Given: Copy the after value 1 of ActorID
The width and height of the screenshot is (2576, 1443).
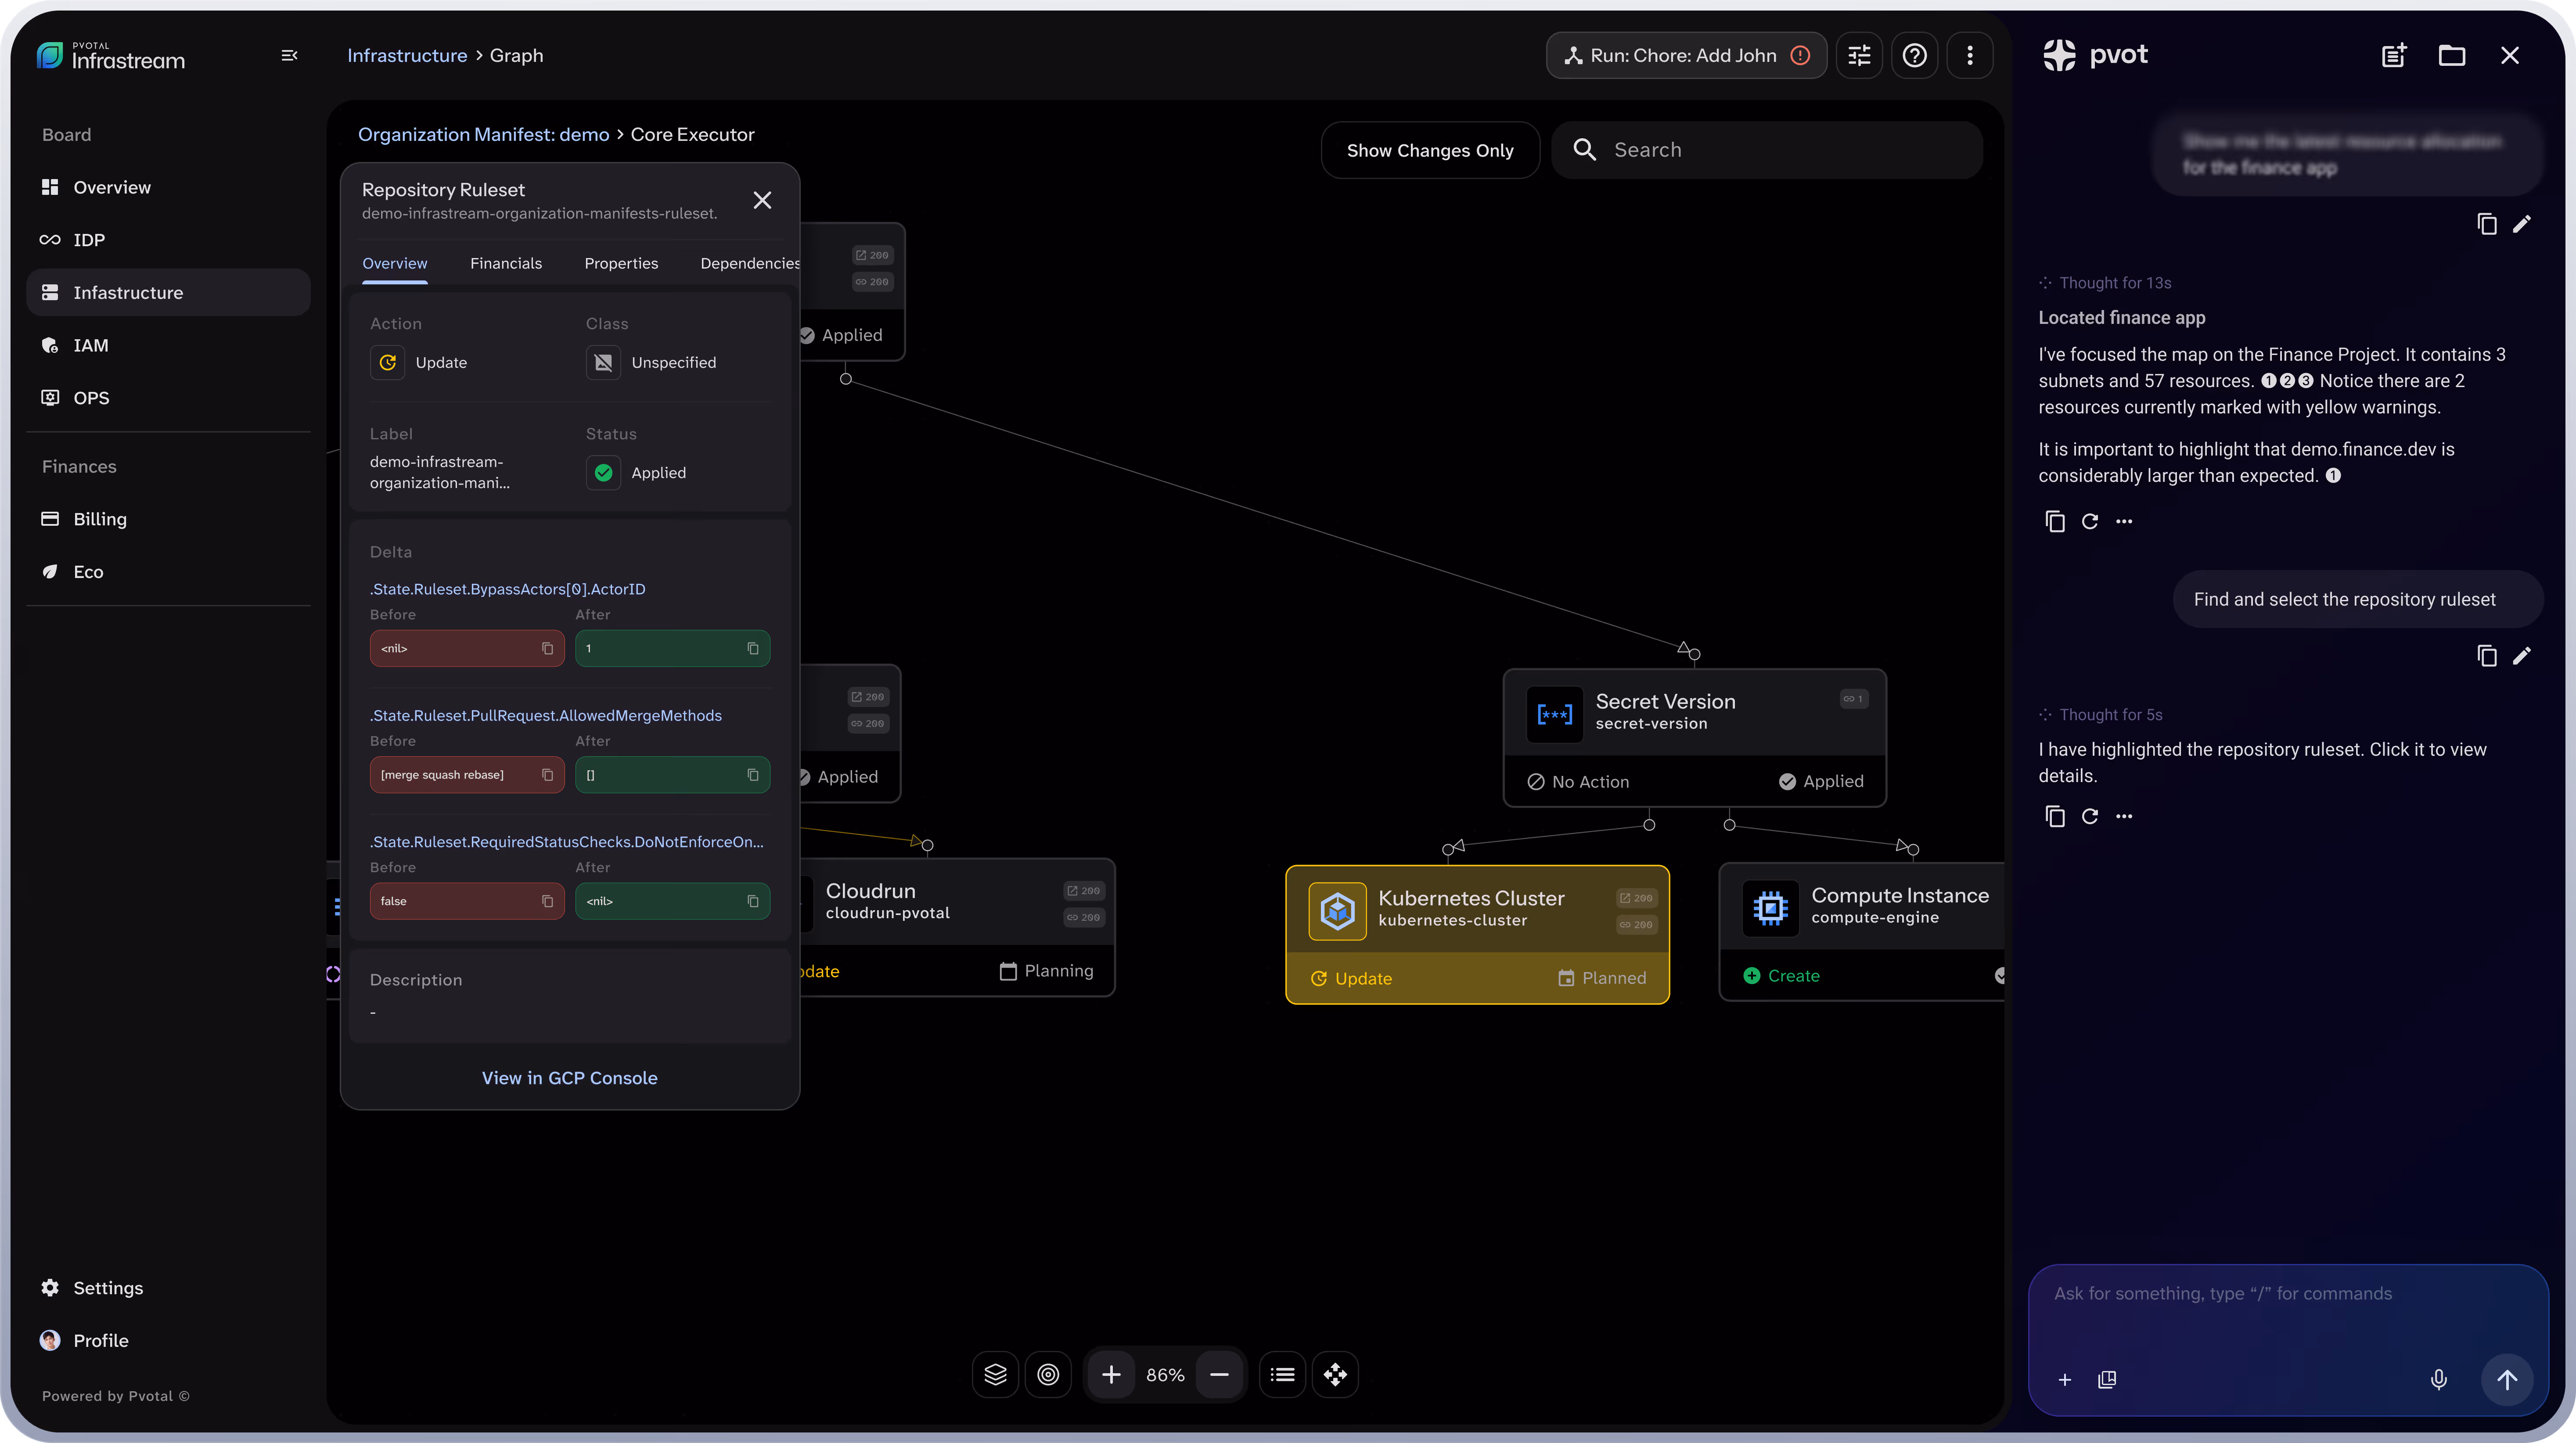Looking at the screenshot, I should click(x=753, y=649).
